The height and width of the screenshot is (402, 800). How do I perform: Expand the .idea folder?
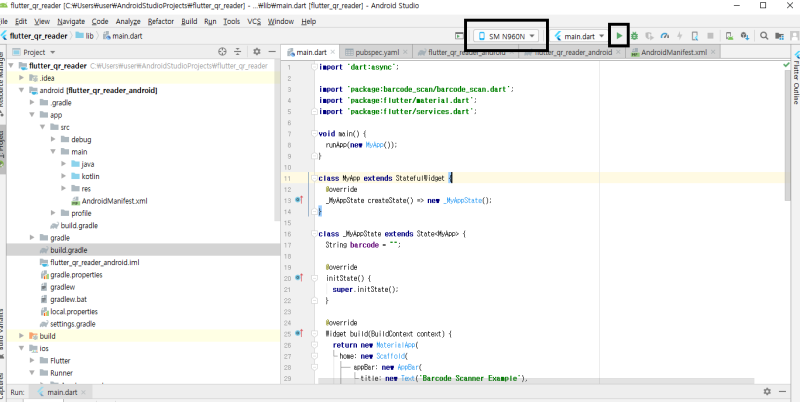tap(21, 78)
